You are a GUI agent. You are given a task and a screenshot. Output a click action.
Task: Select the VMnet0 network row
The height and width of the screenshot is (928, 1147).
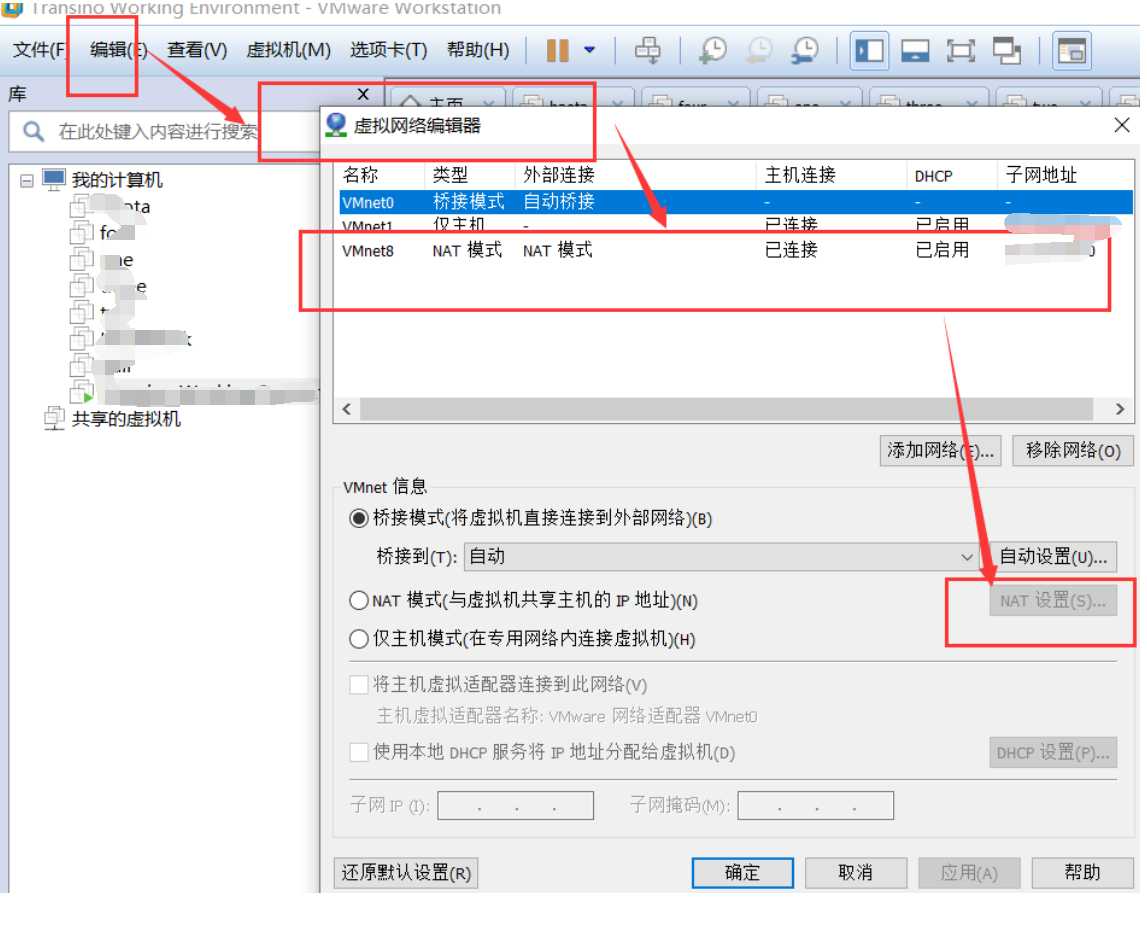pos(735,202)
